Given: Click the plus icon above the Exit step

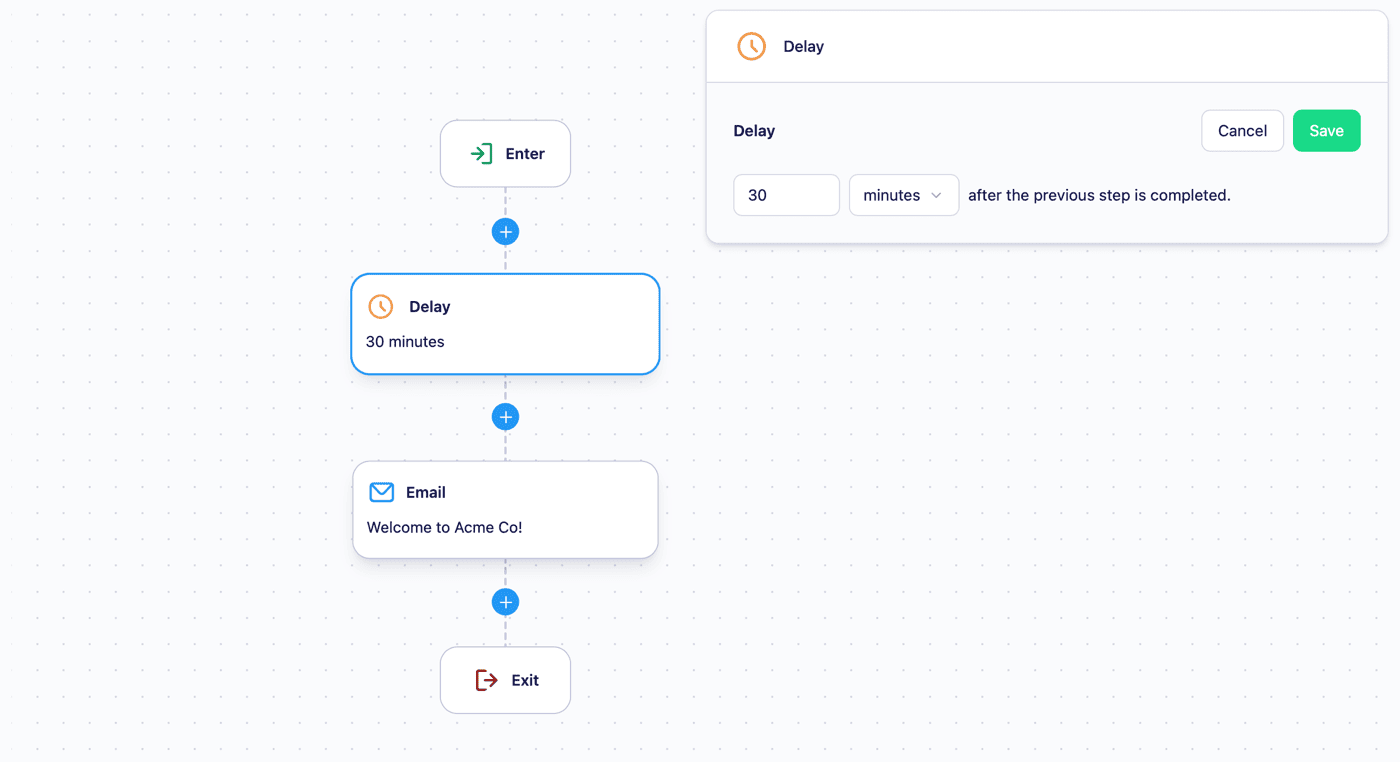Looking at the screenshot, I should click(x=505, y=601).
